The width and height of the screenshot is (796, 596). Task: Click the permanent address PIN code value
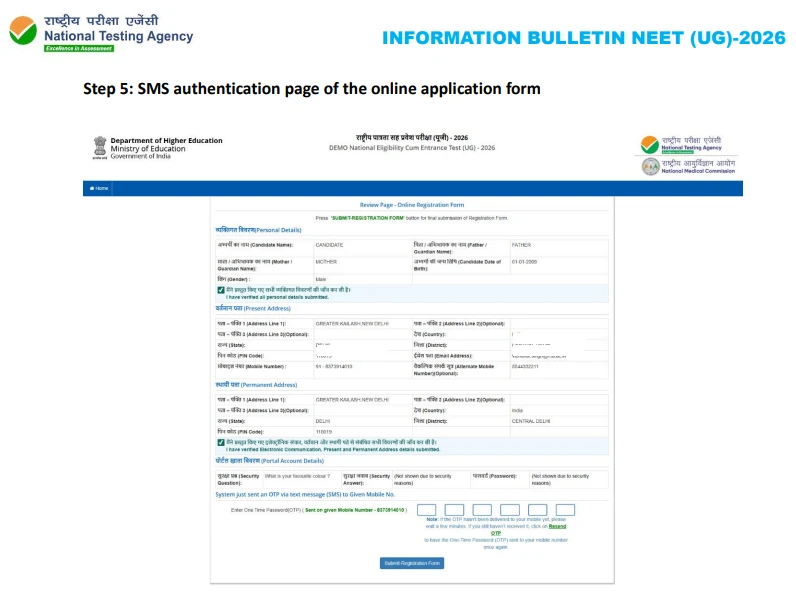tap(323, 432)
